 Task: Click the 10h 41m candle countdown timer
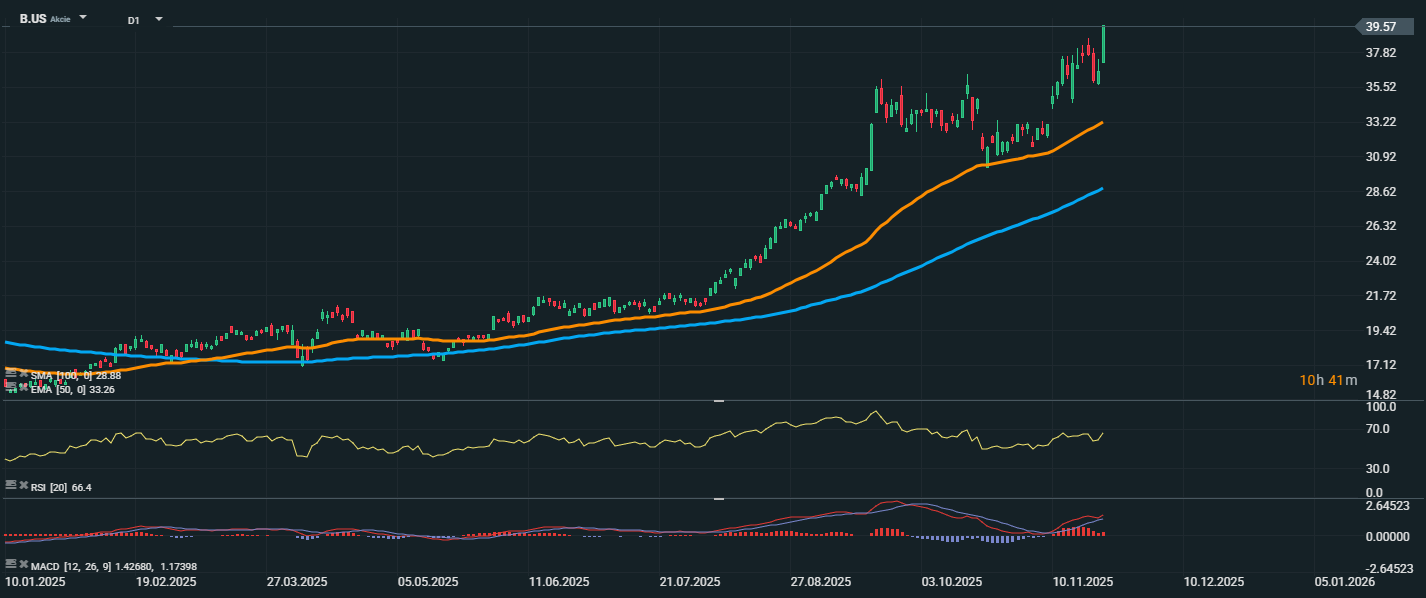[x=1328, y=380]
